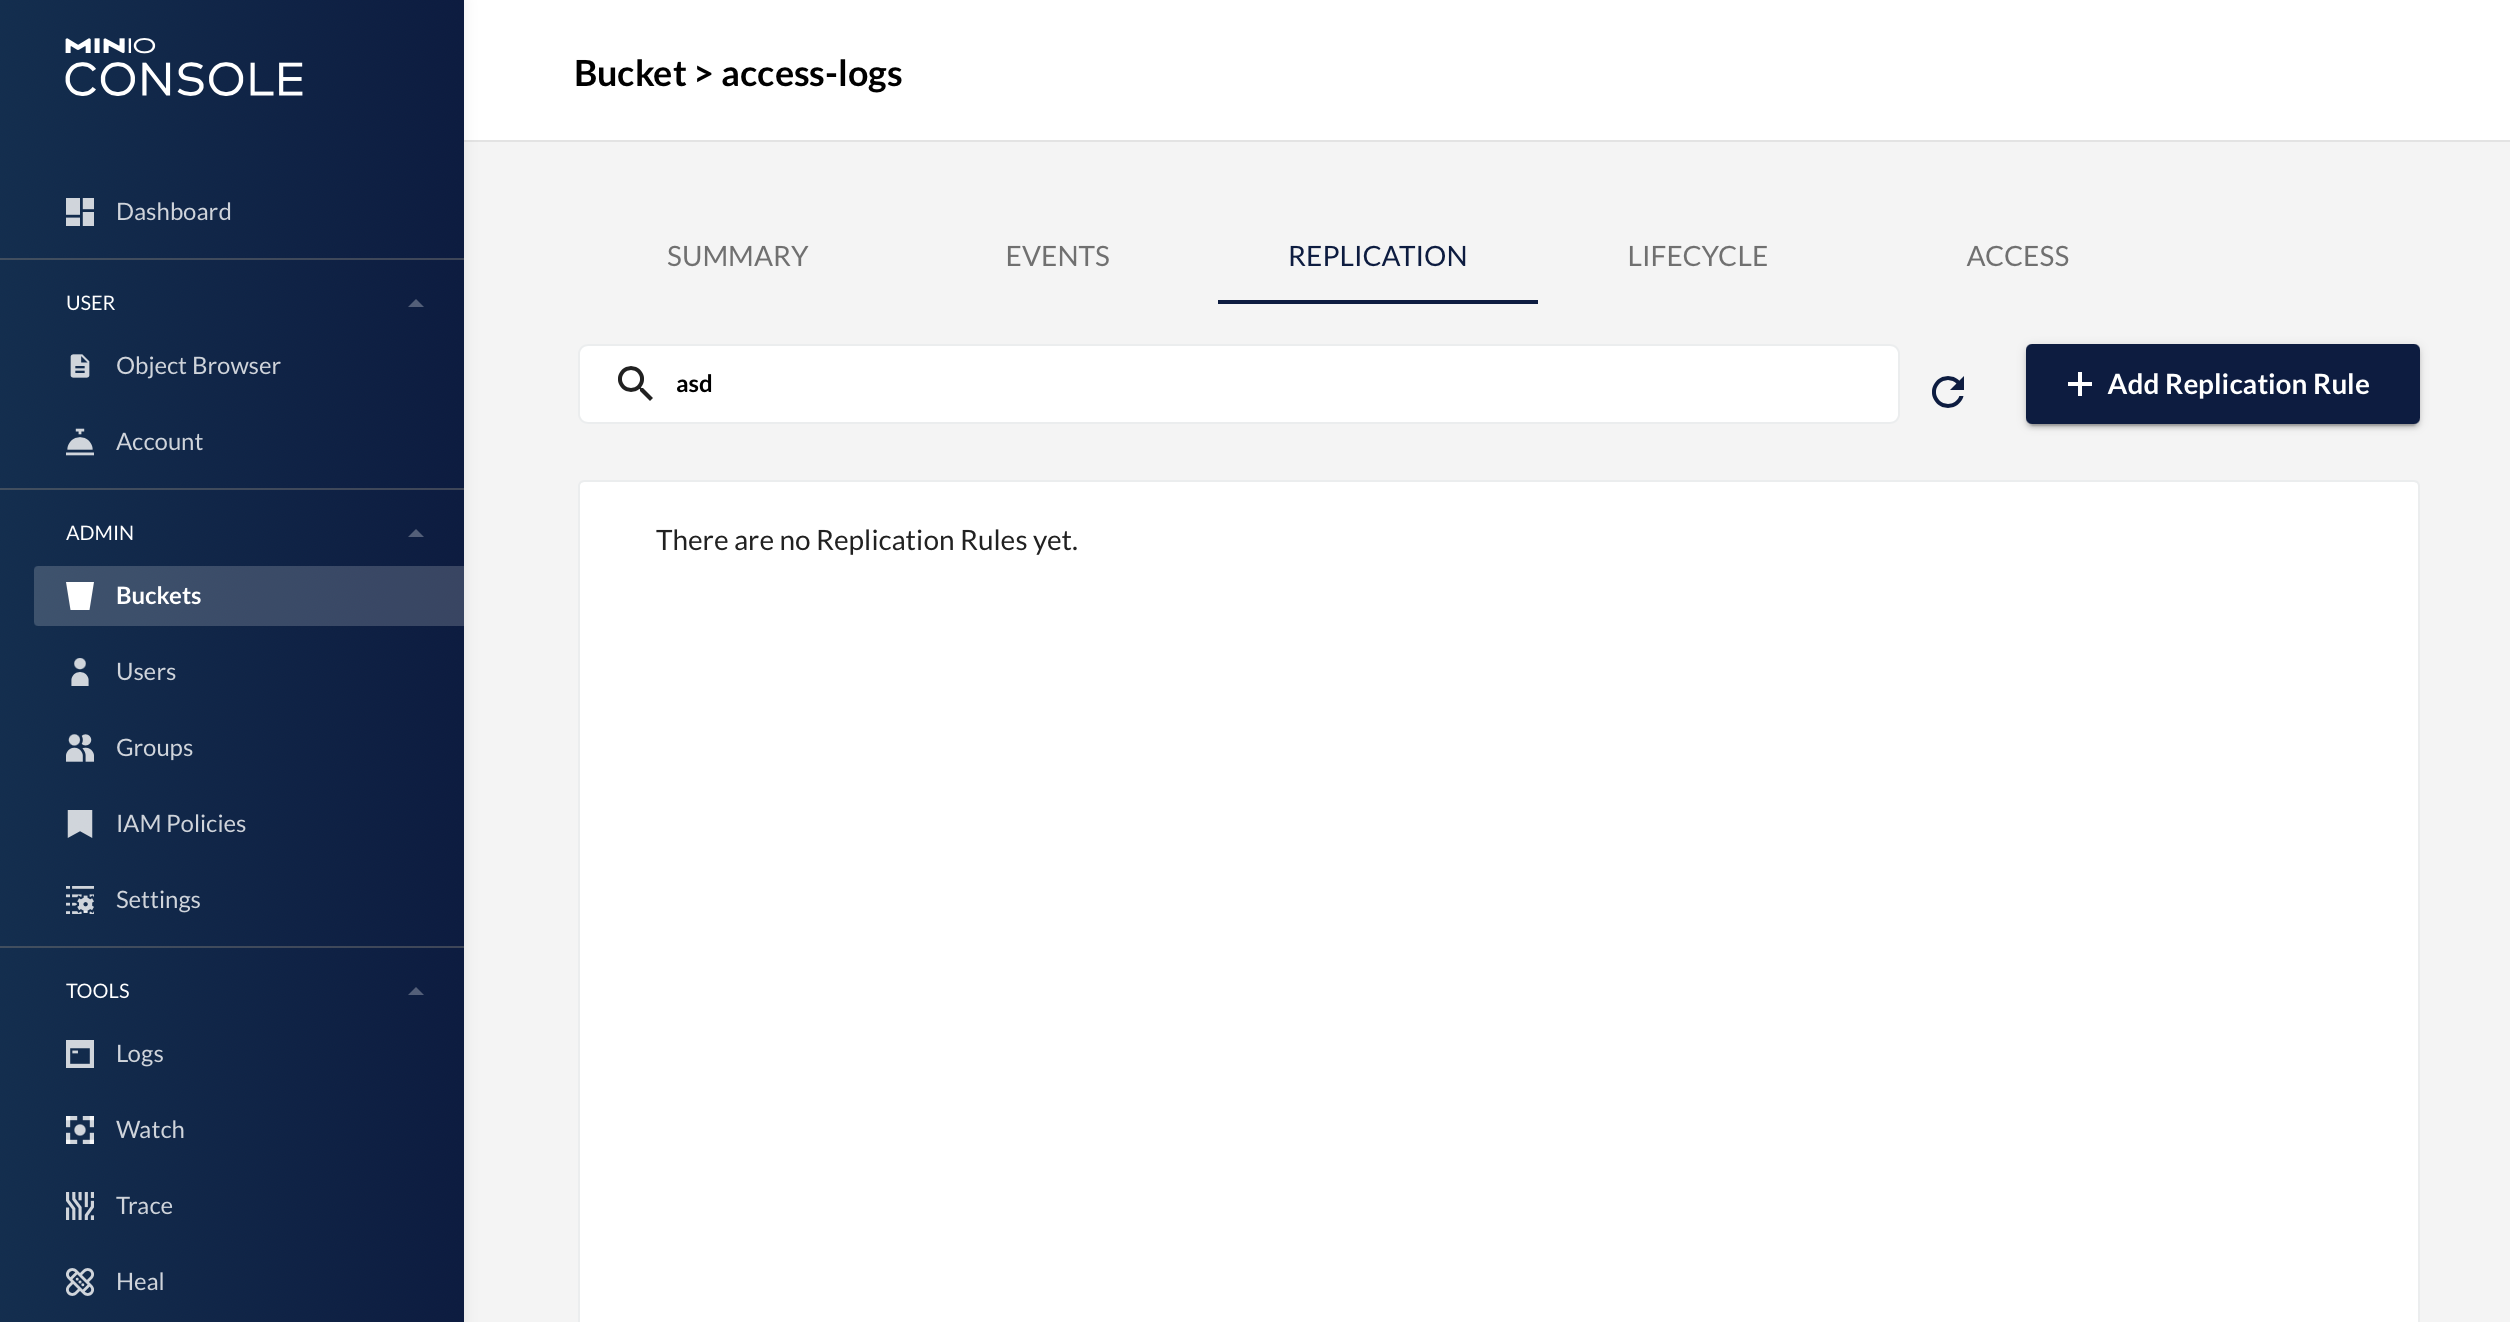2510x1322 pixels.
Task: Open Object Browser from sidebar
Action: (x=198, y=366)
